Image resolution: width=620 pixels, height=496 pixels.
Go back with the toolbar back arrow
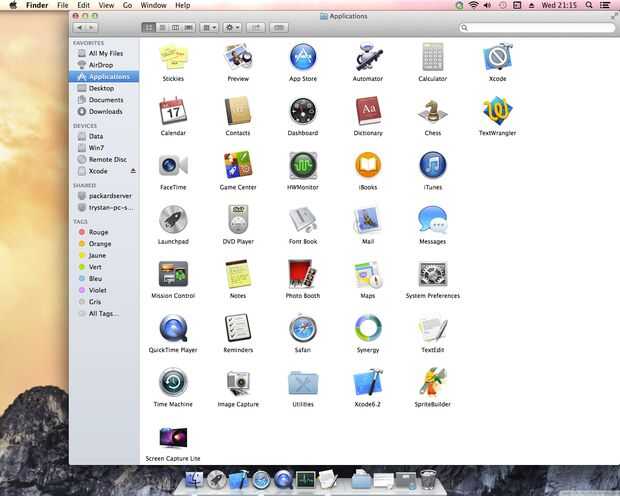click(79, 27)
